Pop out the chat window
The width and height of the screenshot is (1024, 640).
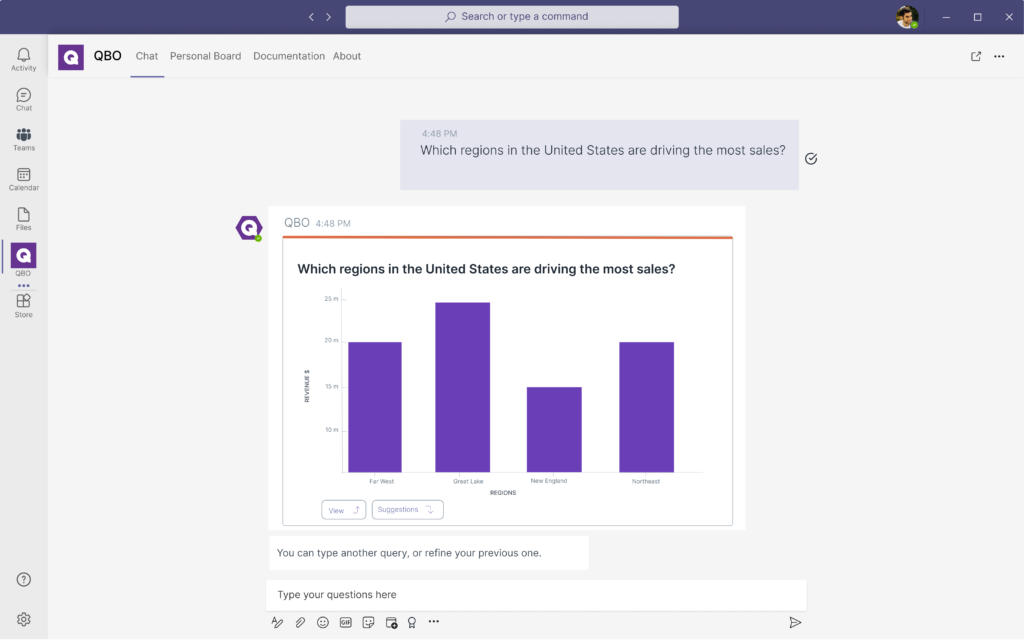(976, 56)
